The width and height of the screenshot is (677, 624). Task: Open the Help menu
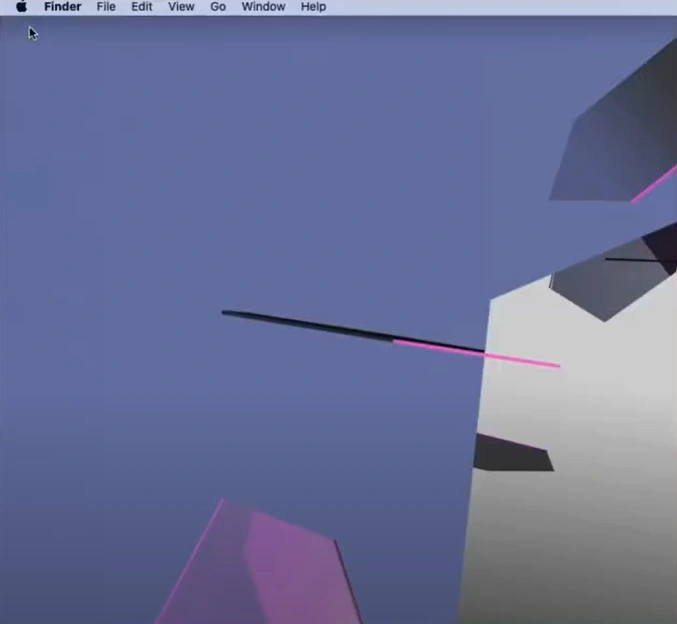tap(313, 7)
